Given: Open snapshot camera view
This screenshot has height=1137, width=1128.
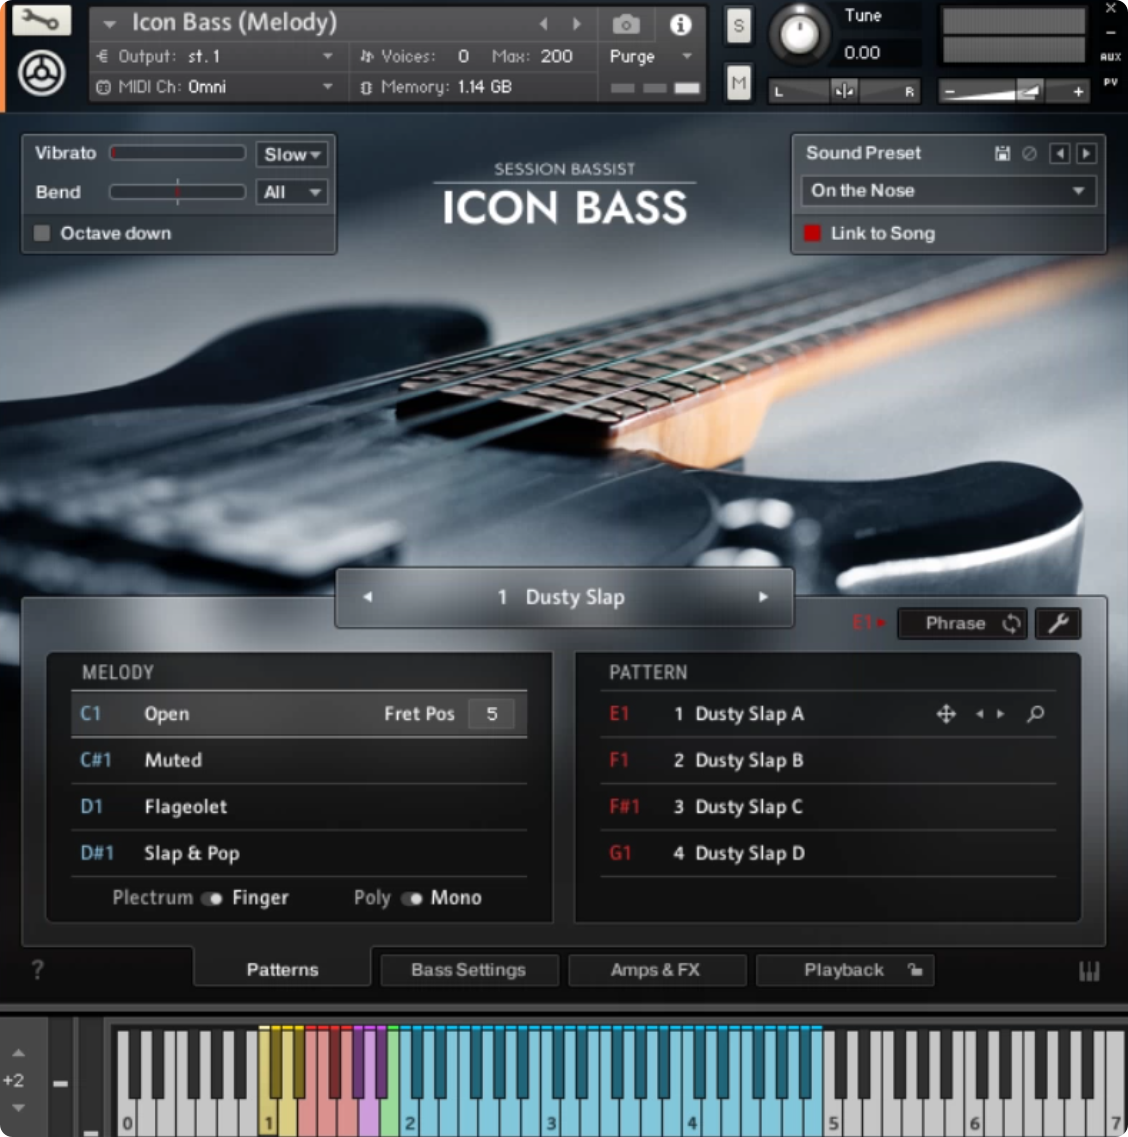Looking at the screenshot, I should coord(626,25).
